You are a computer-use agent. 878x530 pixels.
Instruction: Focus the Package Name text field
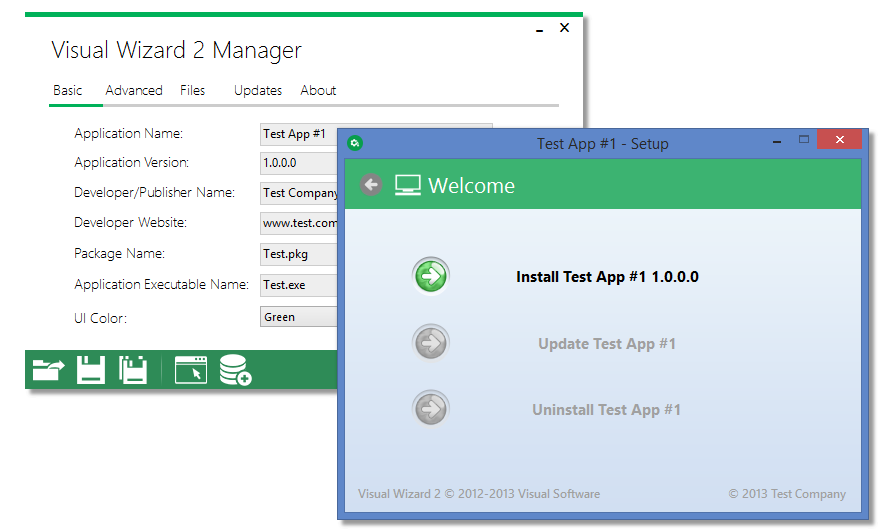point(298,254)
